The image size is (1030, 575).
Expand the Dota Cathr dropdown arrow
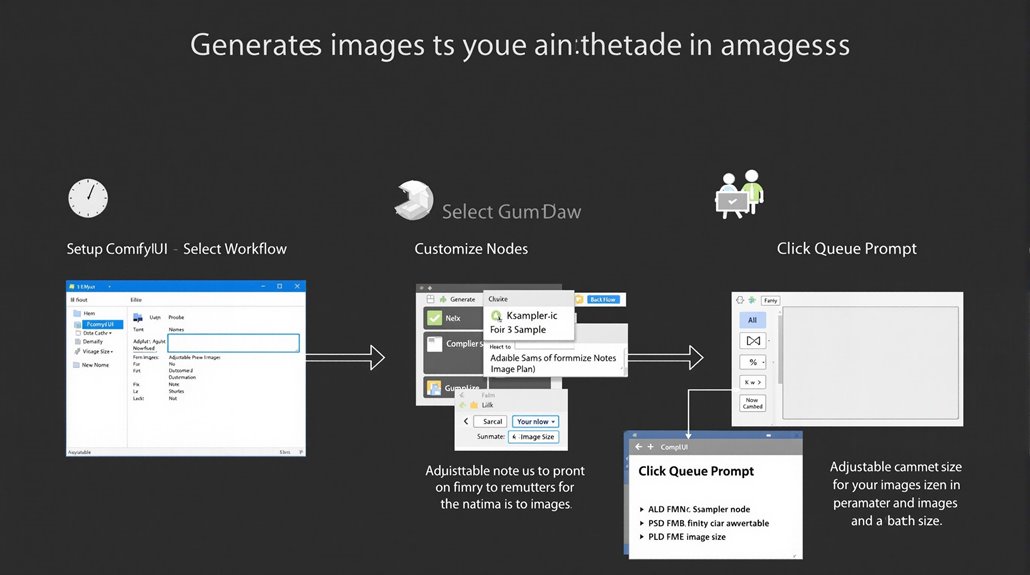(x=111, y=333)
